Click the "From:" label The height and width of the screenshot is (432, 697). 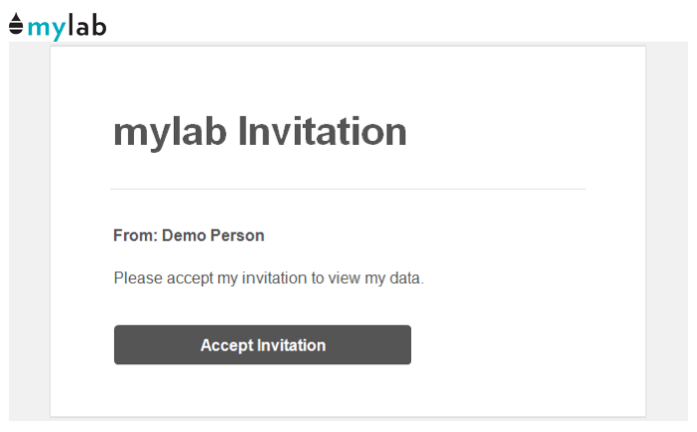tap(135, 236)
